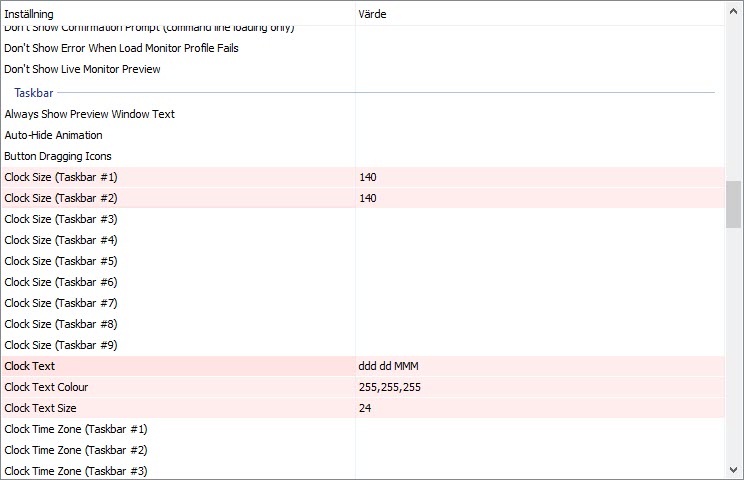Select Clock Size (Taskbar #9) setting
Screen dimensions: 744x480
61,345
